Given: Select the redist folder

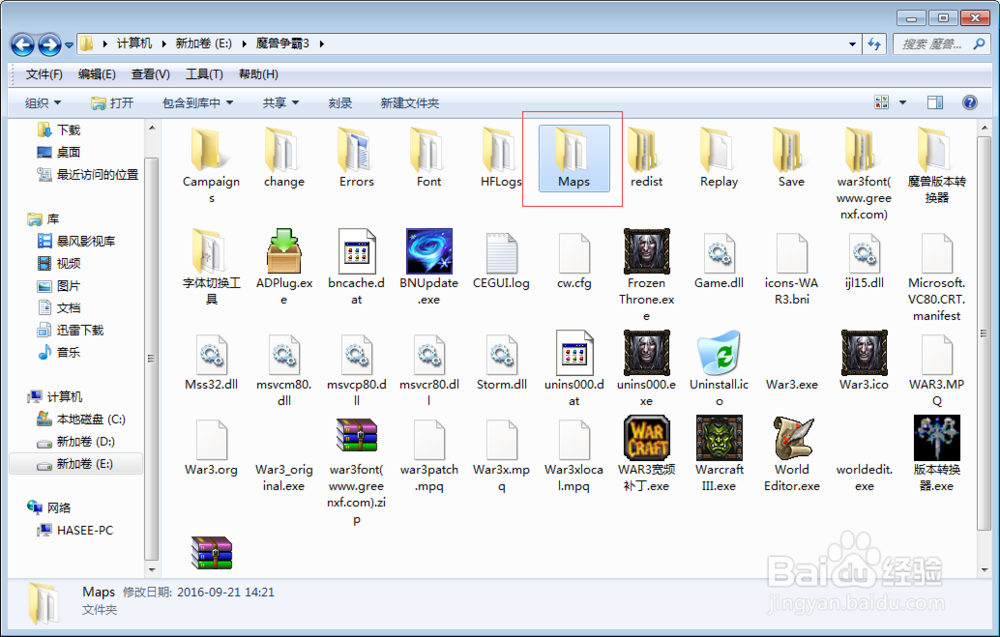Looking at the screenshot, I should 646,158.
